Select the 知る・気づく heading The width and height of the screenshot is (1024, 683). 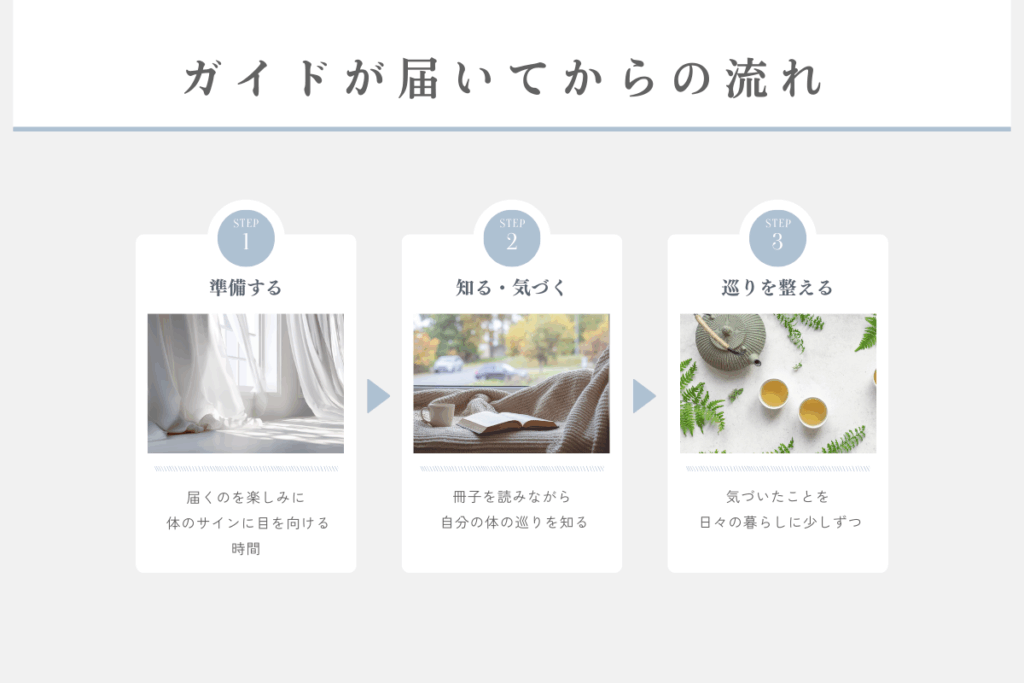point(511,287)
